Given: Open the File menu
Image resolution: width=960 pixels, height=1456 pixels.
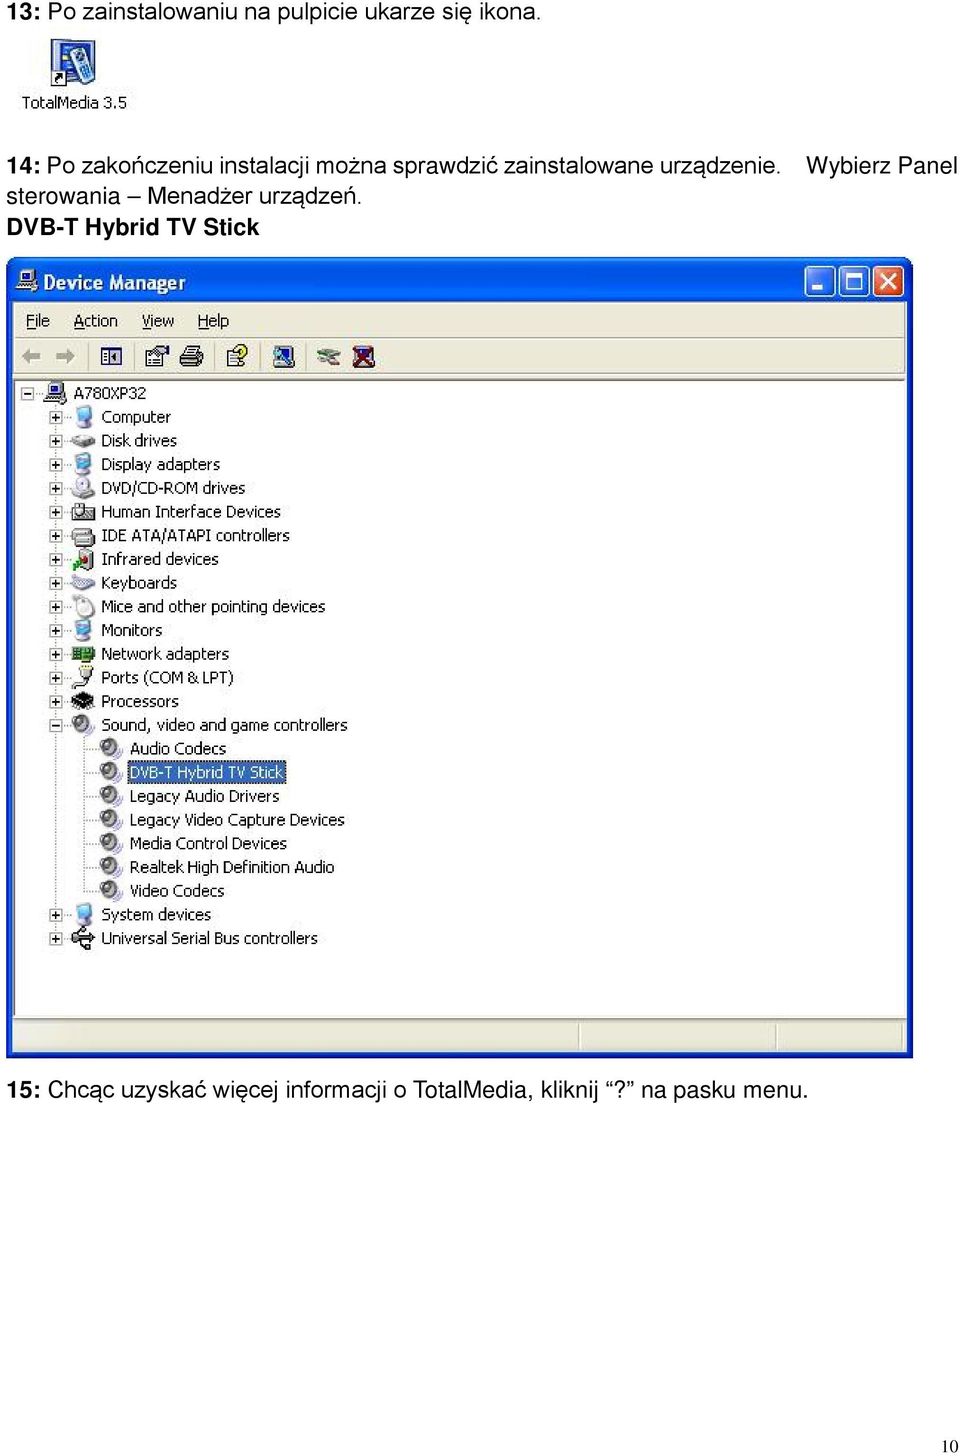Looking at the screenshot, I should 38,321.
